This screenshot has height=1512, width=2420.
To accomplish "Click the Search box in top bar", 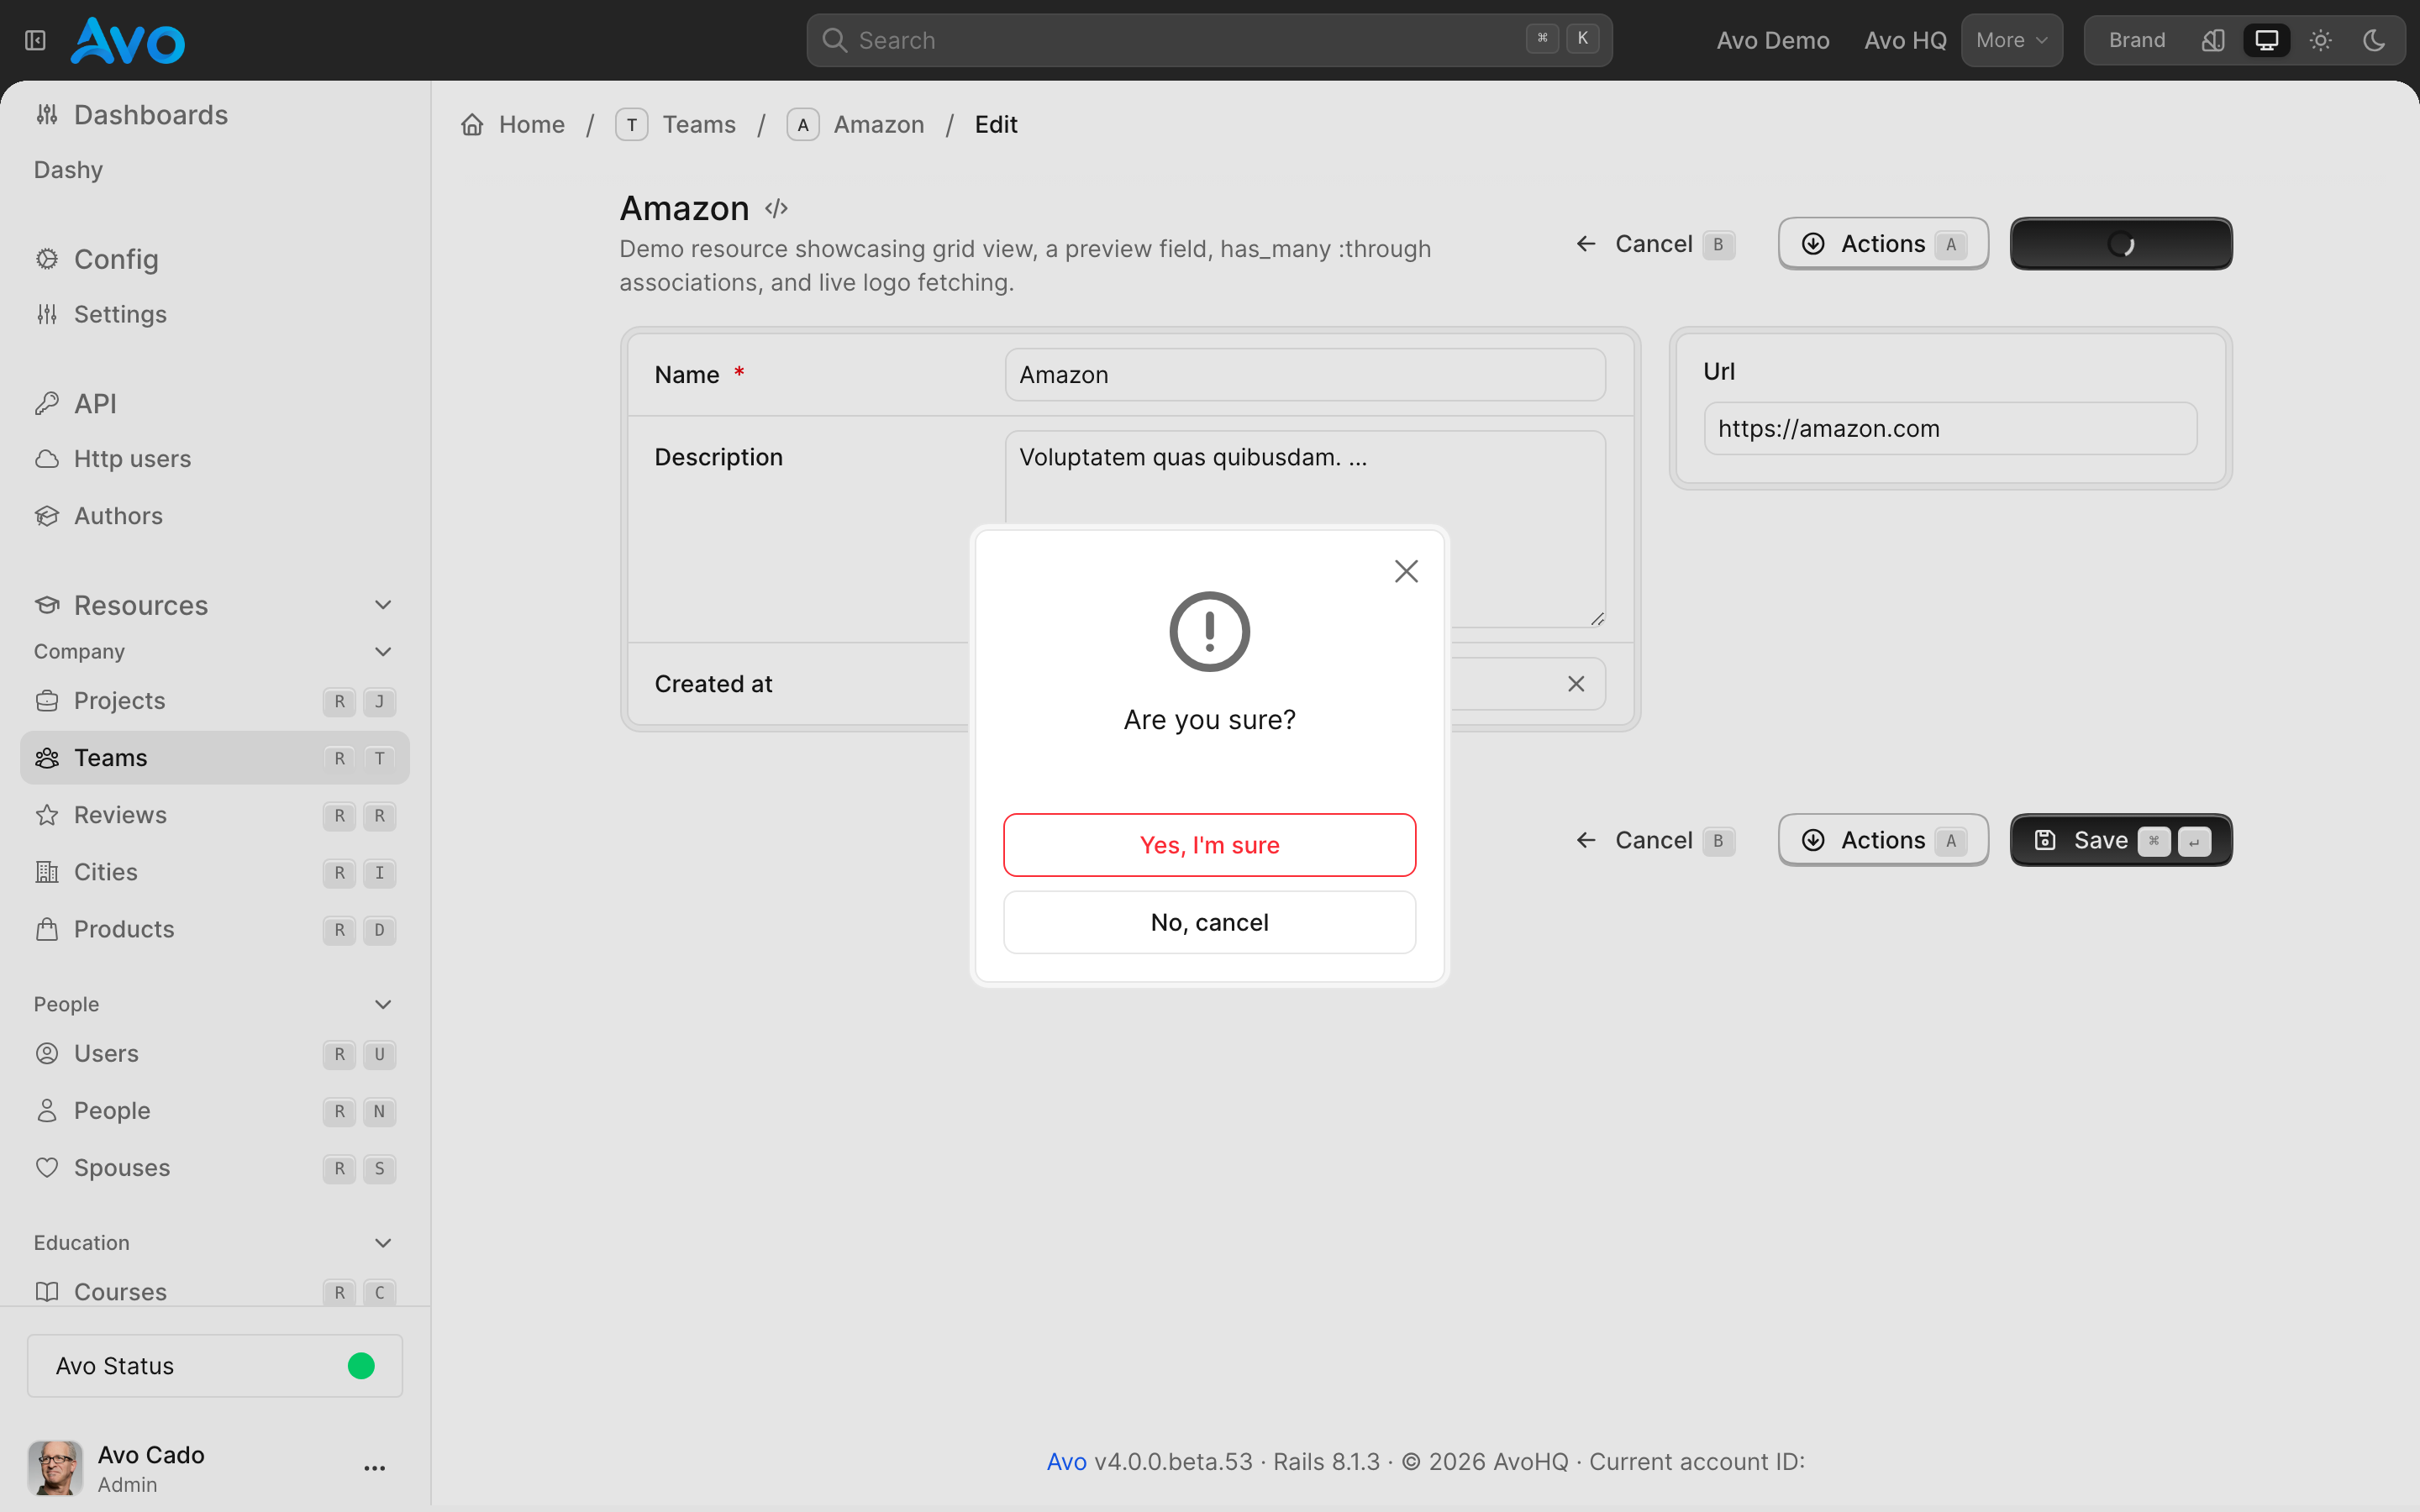I will (x=1209, y=40).
